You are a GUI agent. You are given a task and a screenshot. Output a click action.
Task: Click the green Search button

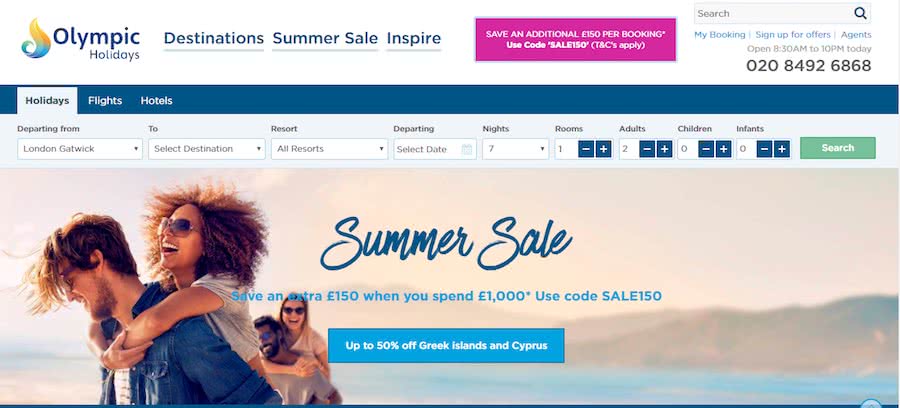click(837, 148)
